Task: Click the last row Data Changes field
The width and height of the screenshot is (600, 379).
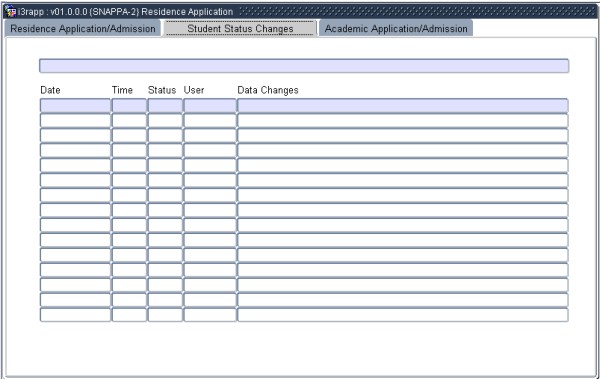Action: coord(403,315)
